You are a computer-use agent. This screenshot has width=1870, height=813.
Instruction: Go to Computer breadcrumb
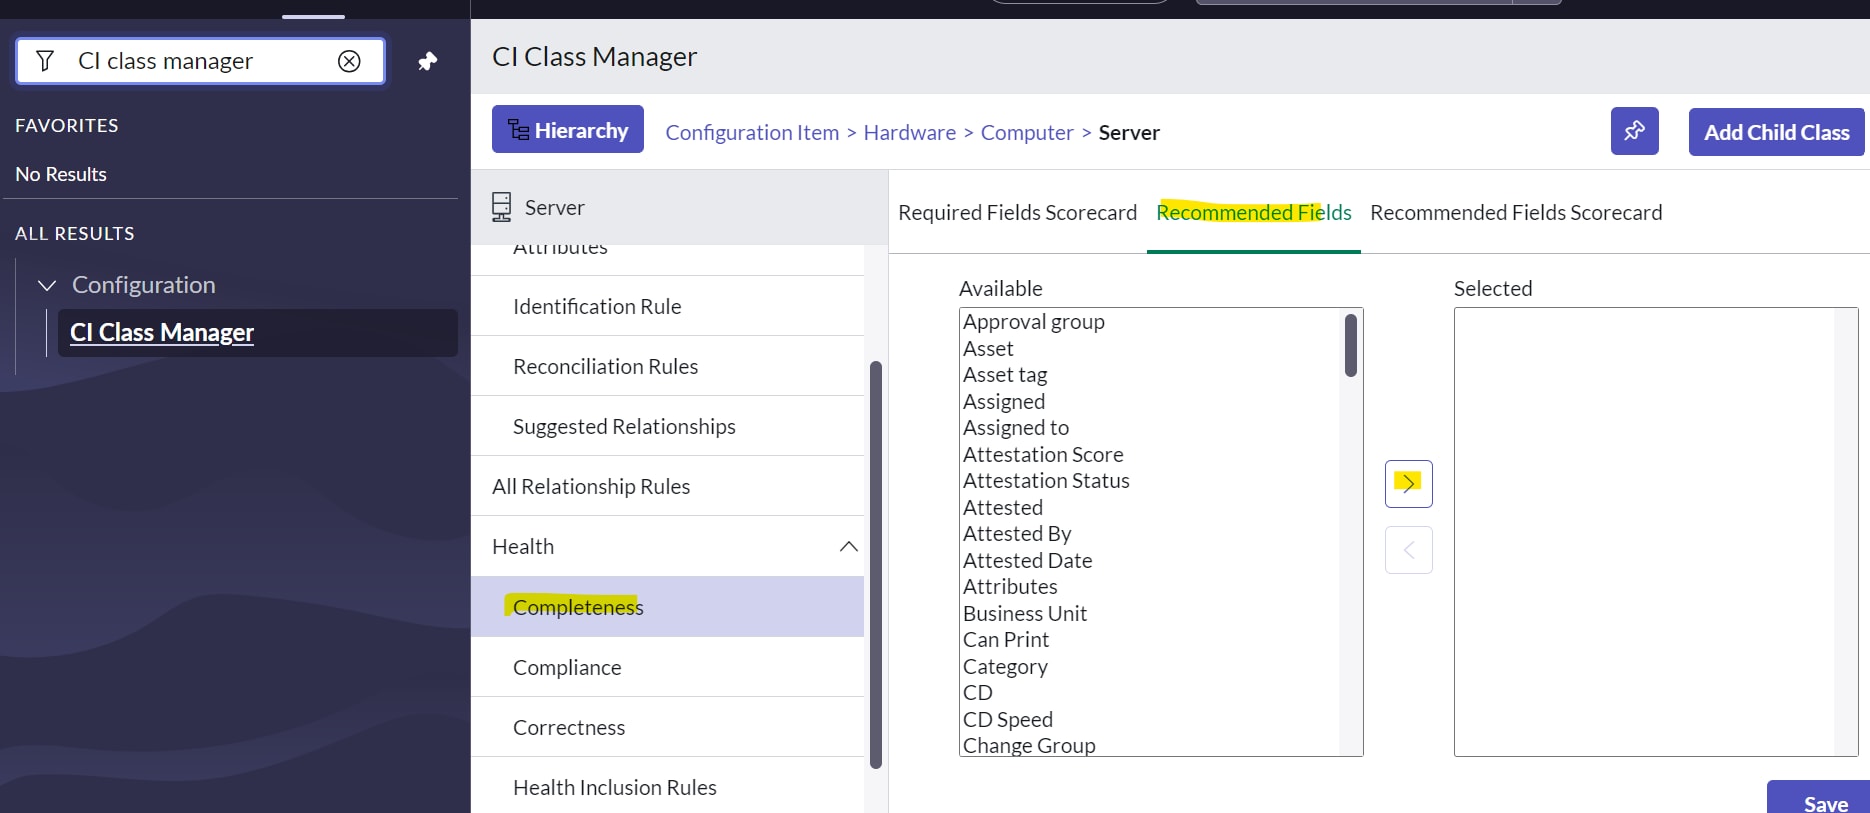point(1027,132)
